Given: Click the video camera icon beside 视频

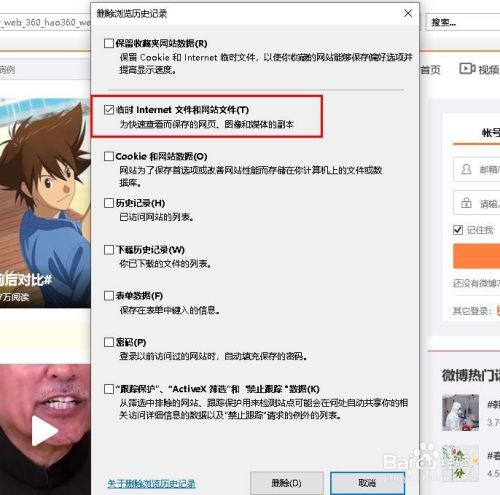Looking at the screenshot, I should [467, 69].
